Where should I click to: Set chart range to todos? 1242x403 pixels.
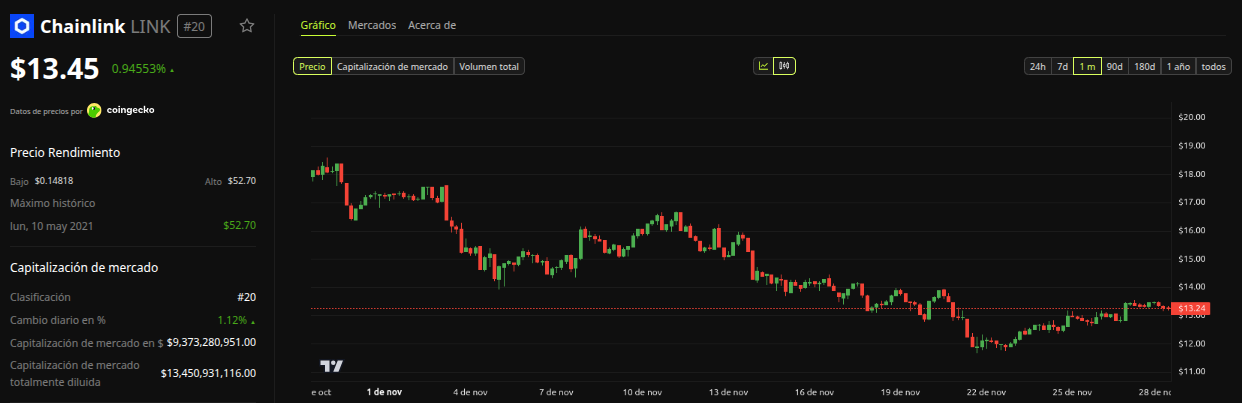coord(1213,67)
